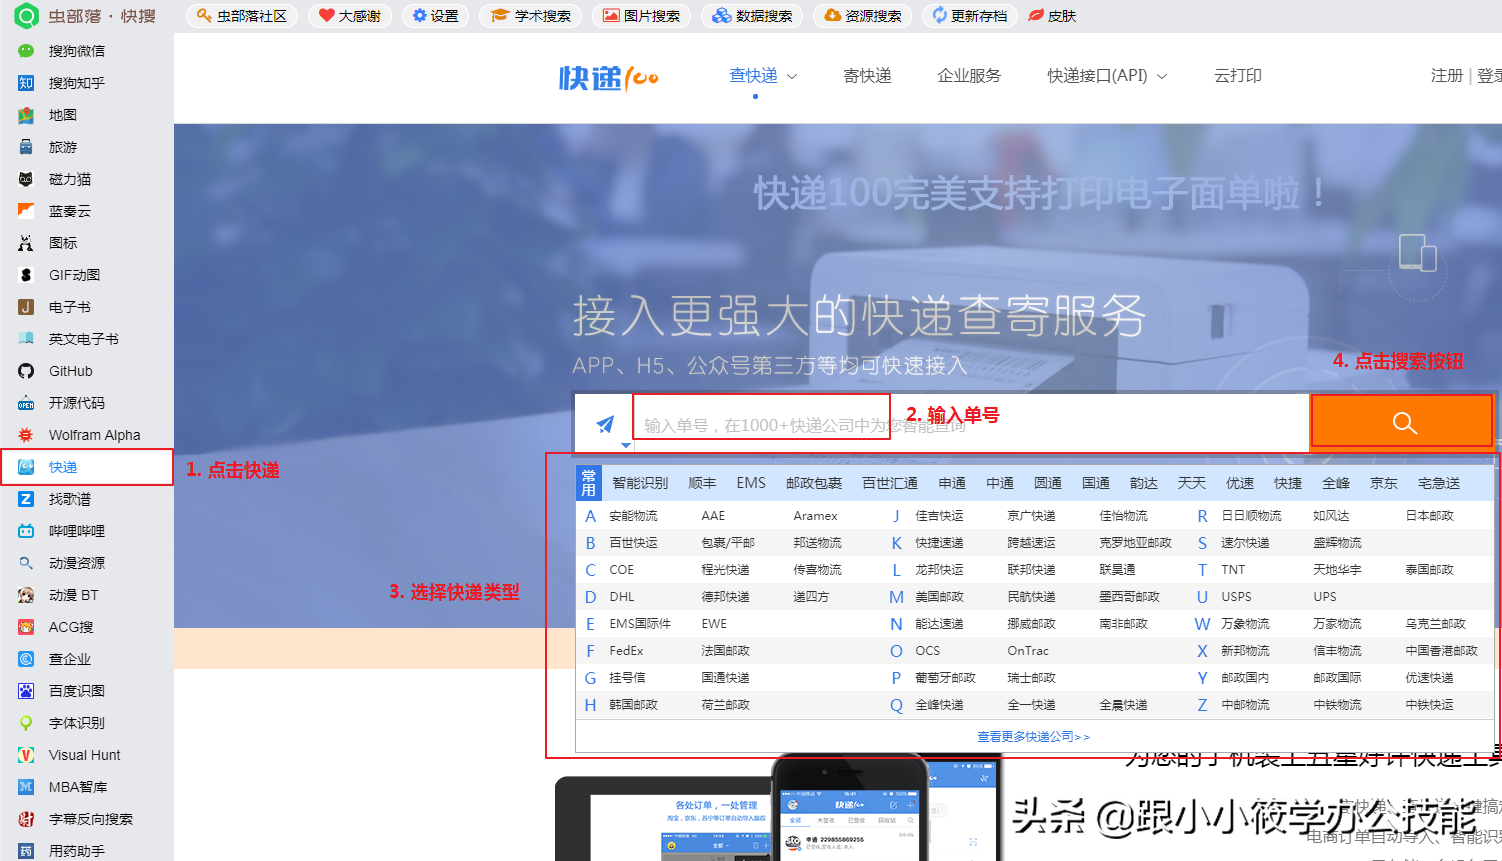Choose EMS courier in common row

click(x=751, y=483)
